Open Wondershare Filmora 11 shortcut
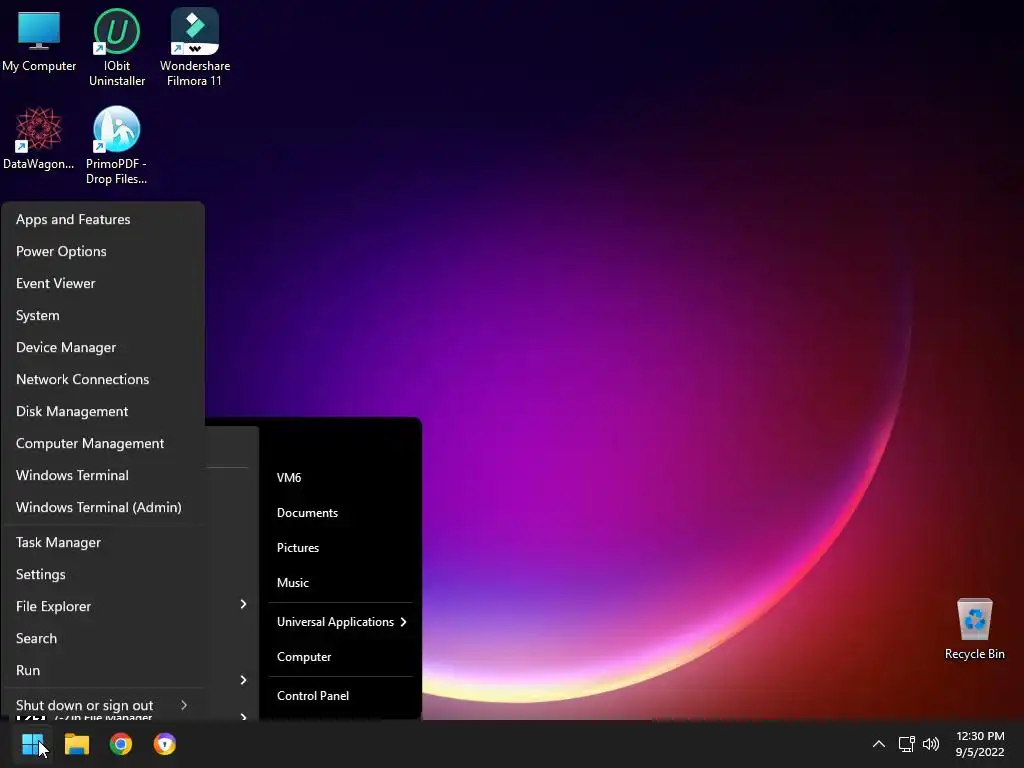 [195, 47]
